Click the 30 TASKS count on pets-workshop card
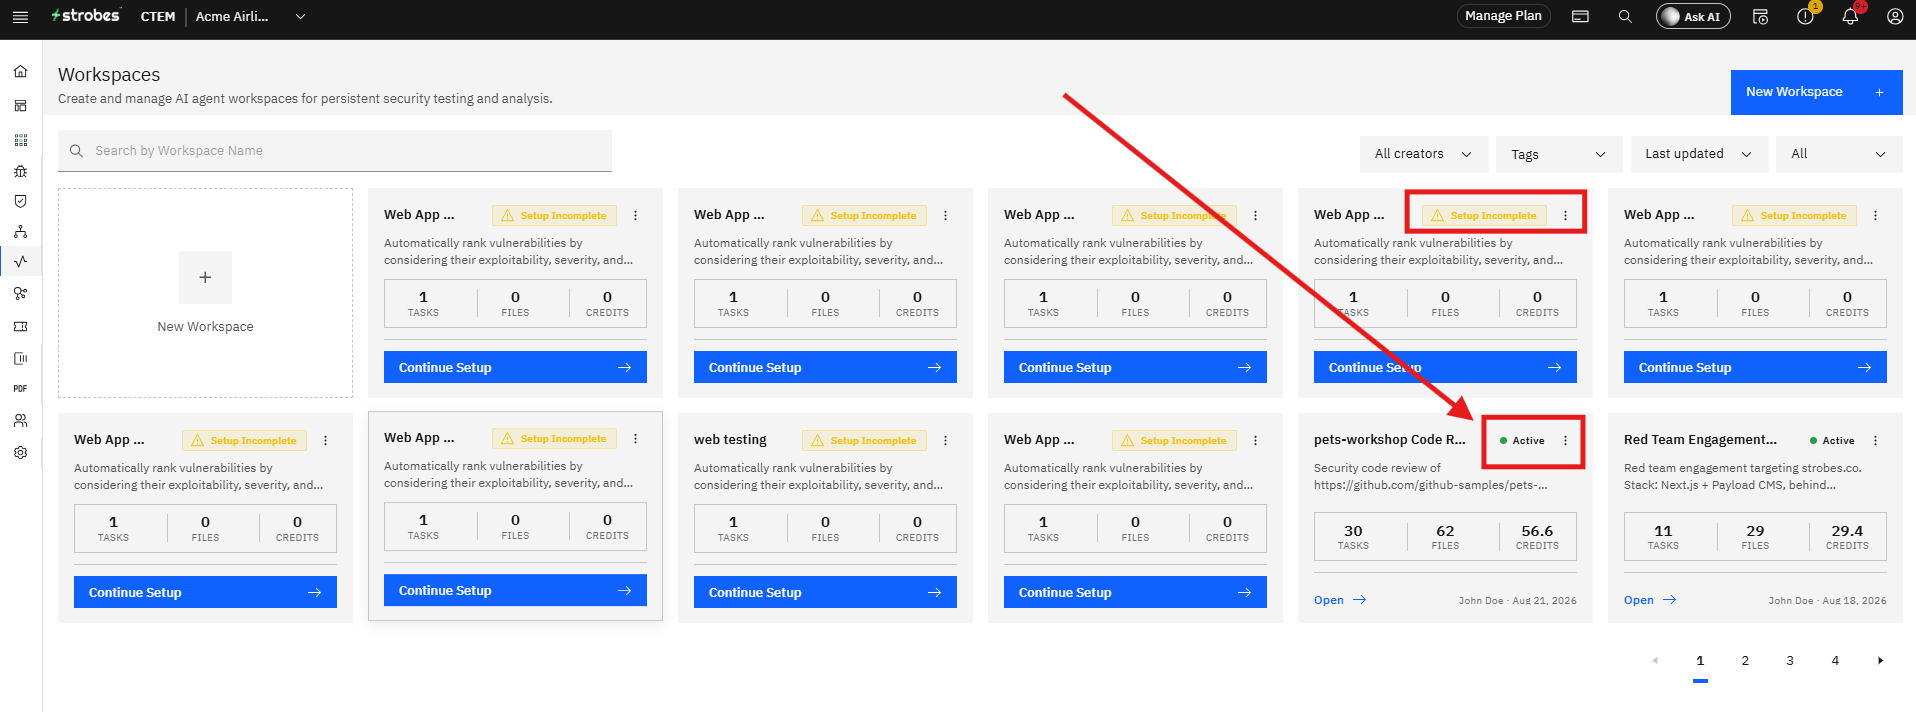 tap(1353, 537)
